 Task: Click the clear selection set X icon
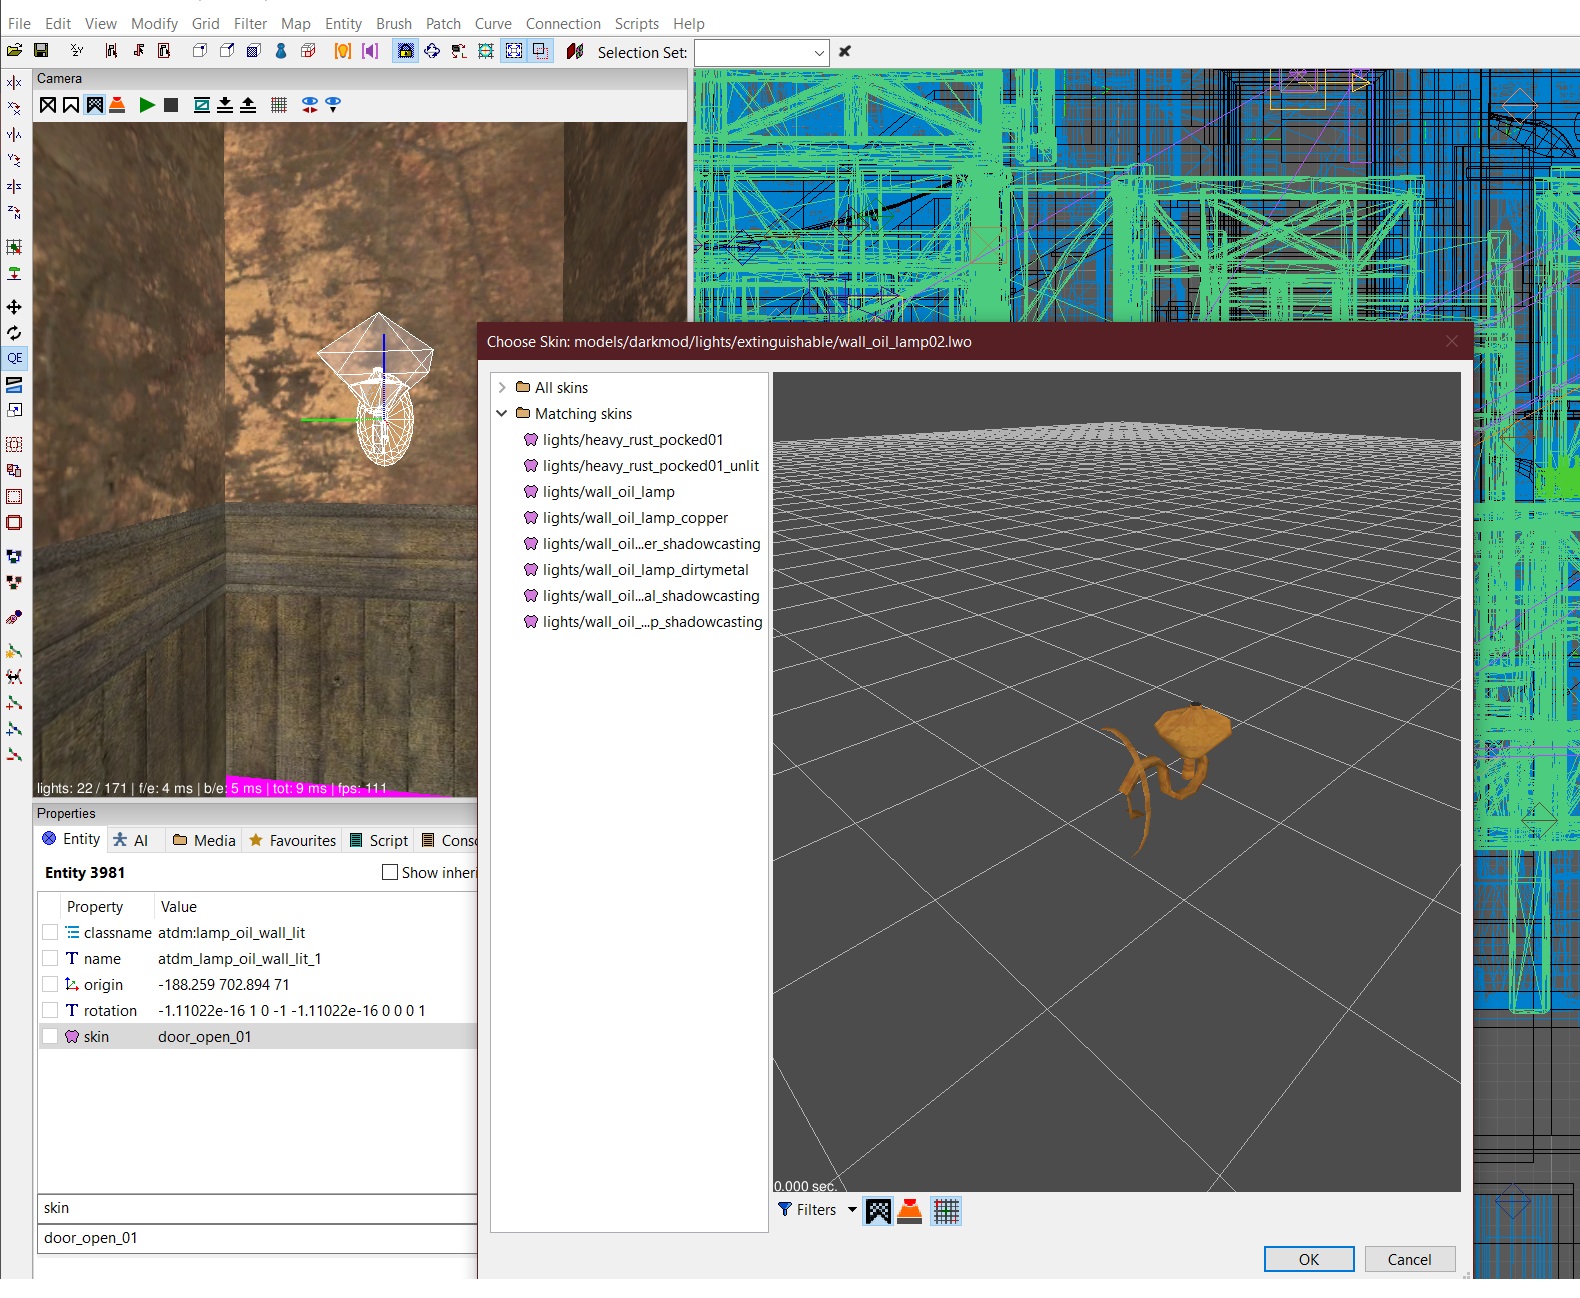pyautogui.click(x=845, y=52)
